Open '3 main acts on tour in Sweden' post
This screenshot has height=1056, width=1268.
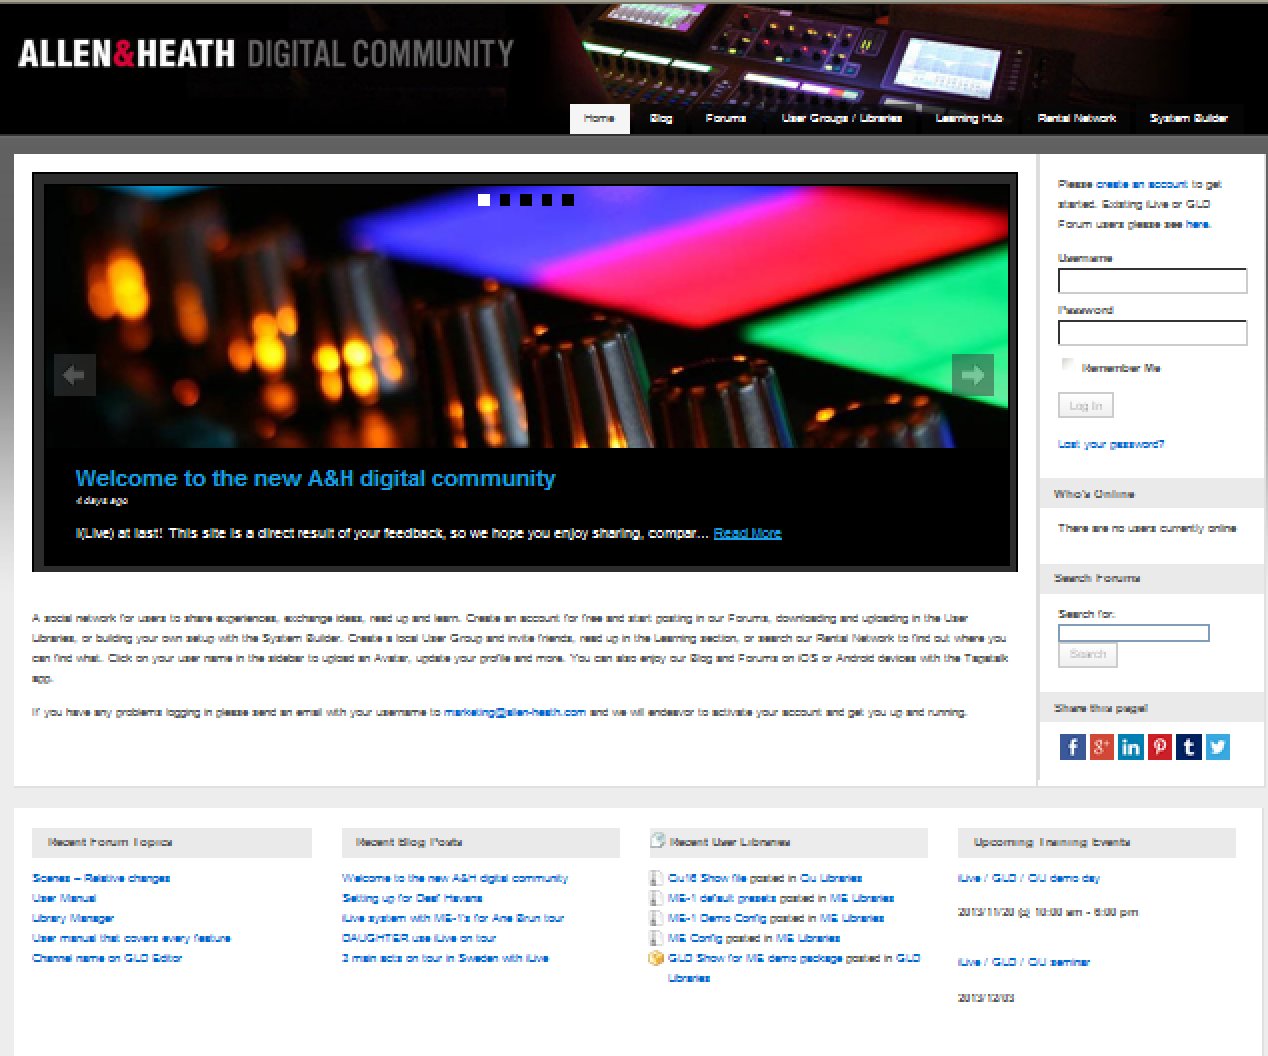445,958
